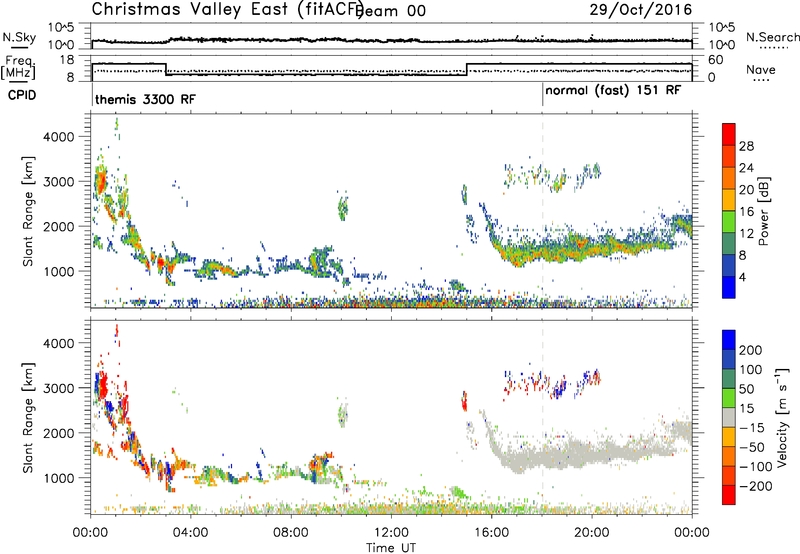Click the 'Time UT' axis title
The width and height of the screenshot is (800, 554).
click(391, 548)
